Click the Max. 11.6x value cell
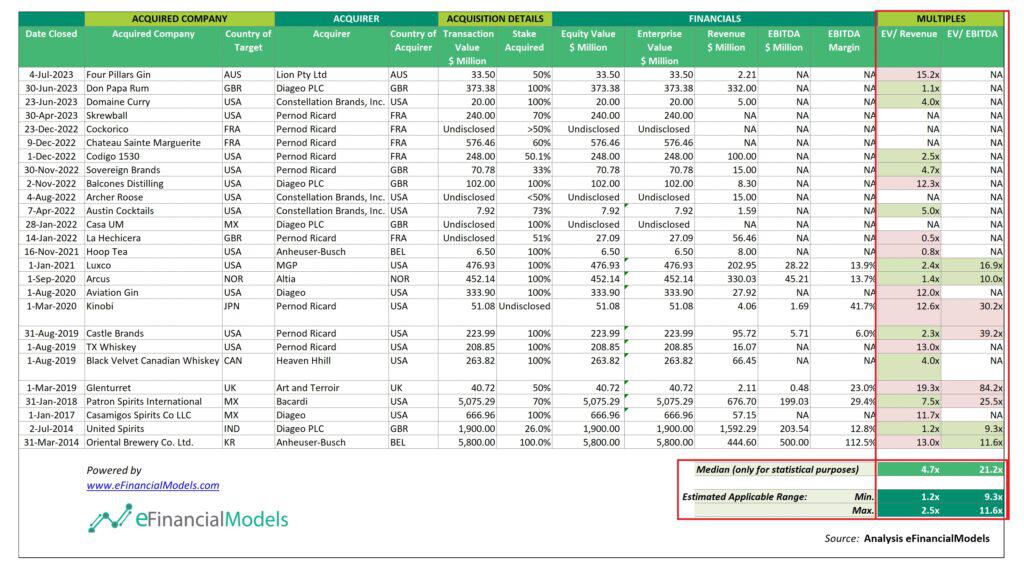The width and height of the screenshot is (1024, 572). 973,511
